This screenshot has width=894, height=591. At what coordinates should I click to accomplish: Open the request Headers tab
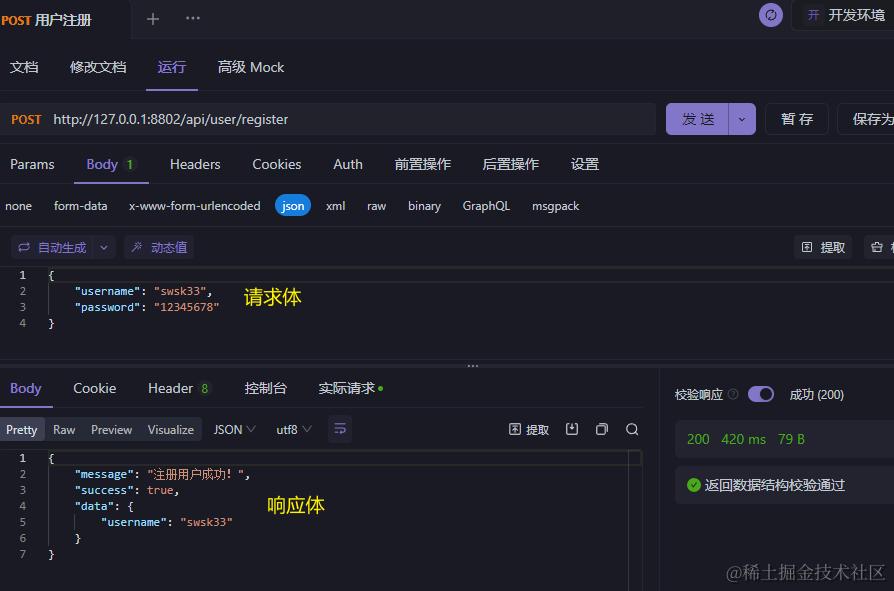(195, 164)
